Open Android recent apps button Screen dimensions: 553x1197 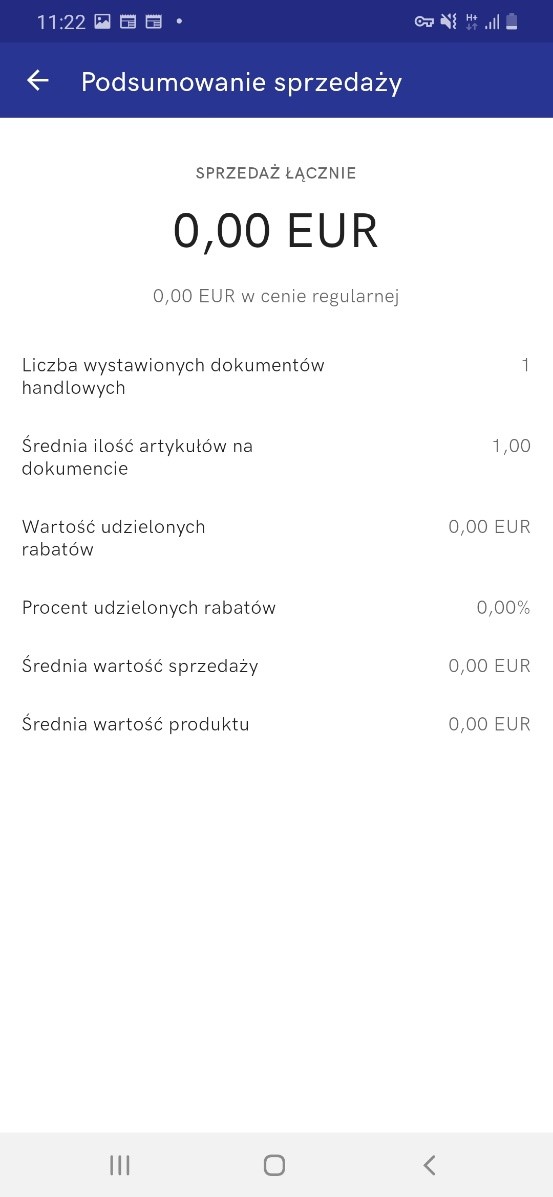coord(120,1165)
